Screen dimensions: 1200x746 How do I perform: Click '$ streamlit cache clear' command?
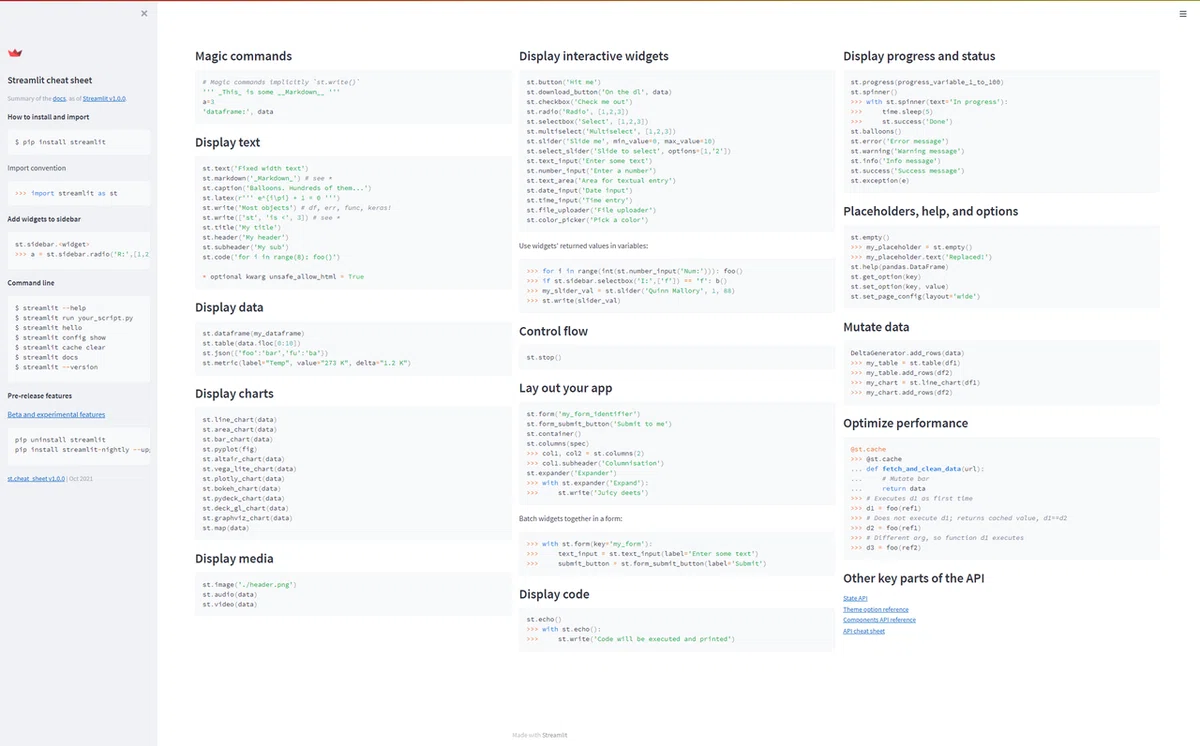(x=60, y=347)
